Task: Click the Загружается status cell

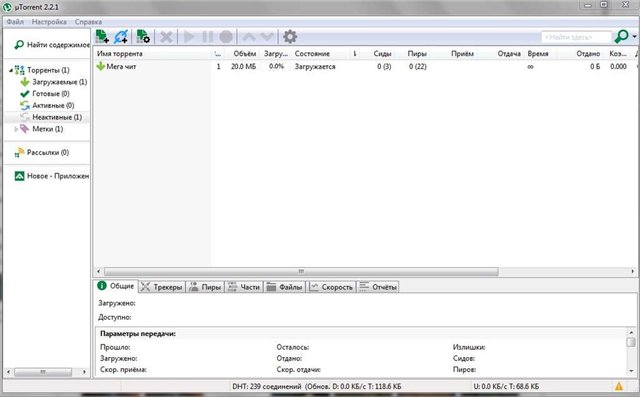Action: point(315,67)
